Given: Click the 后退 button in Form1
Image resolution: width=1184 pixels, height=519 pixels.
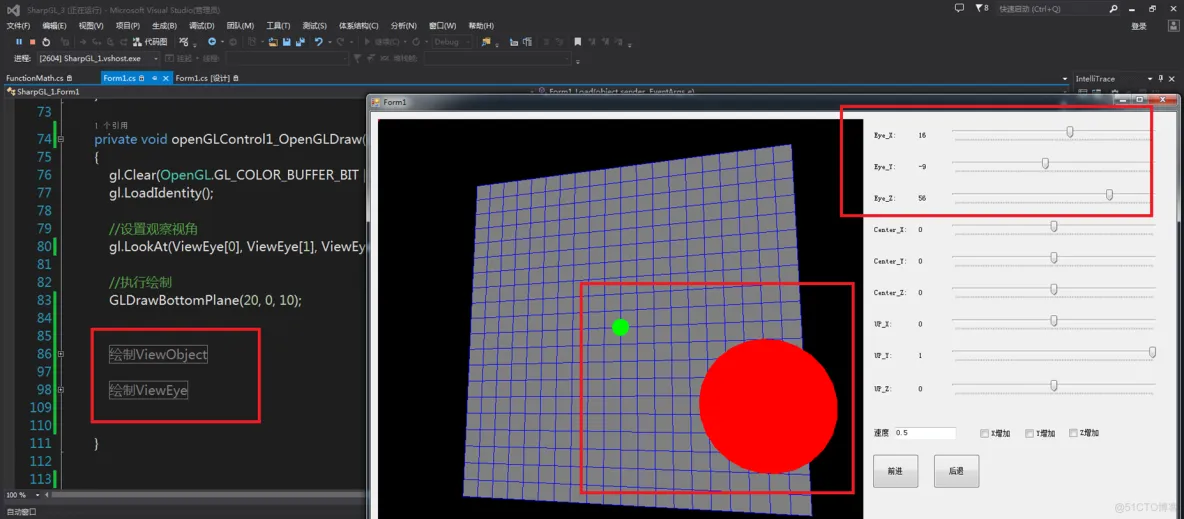Looking at the screenshot, I should (x=956, y=471).
